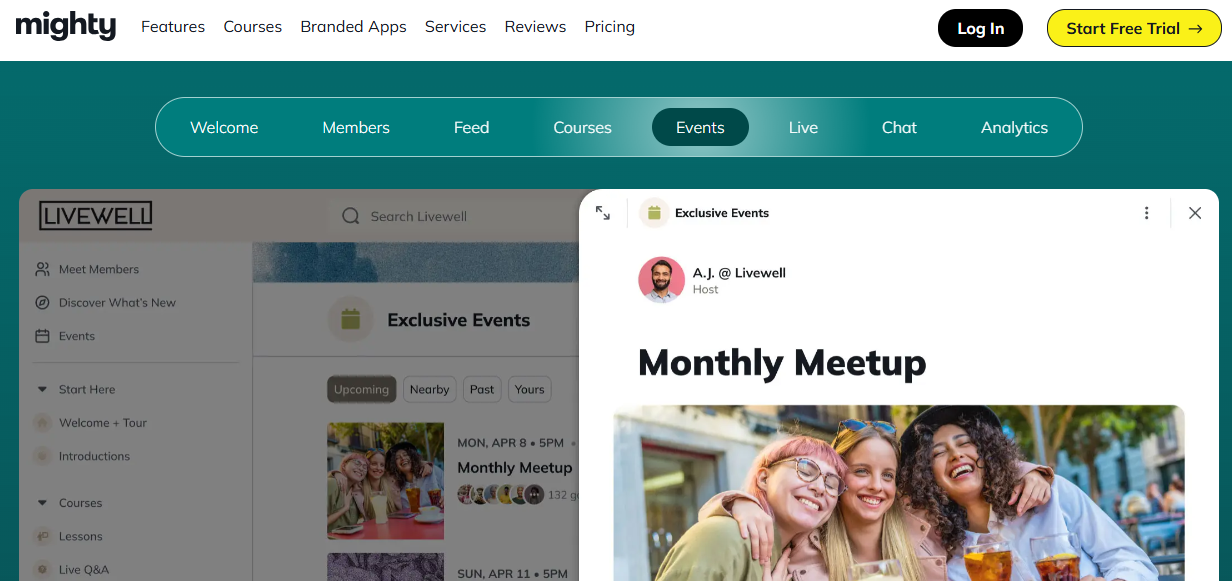
Task: Close the event detail panel
Action: [x=1194, y=213]
